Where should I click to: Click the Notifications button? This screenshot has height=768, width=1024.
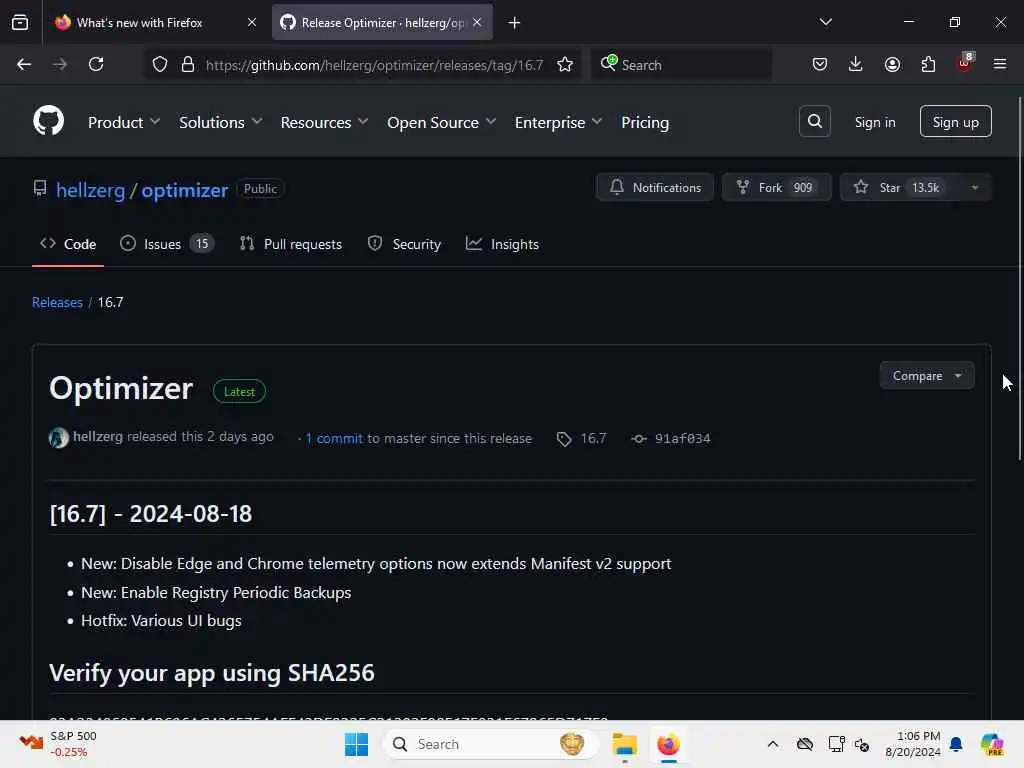pos(654,188)
